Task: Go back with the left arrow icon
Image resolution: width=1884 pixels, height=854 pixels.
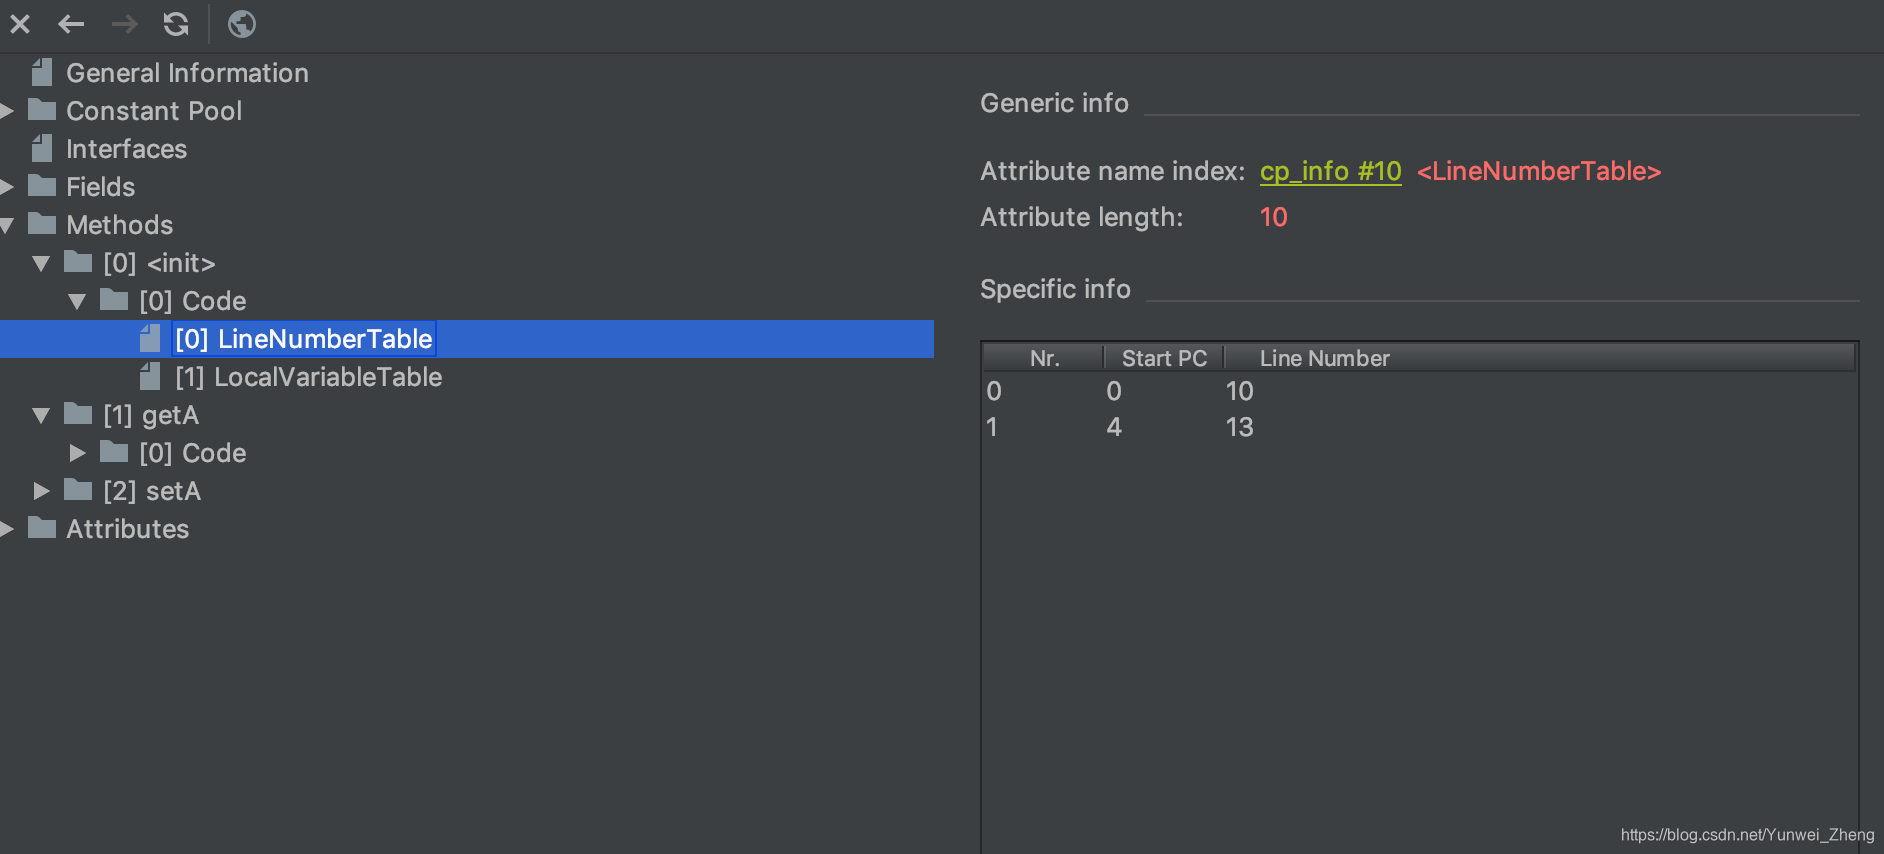Action: [x=71, y=23]
